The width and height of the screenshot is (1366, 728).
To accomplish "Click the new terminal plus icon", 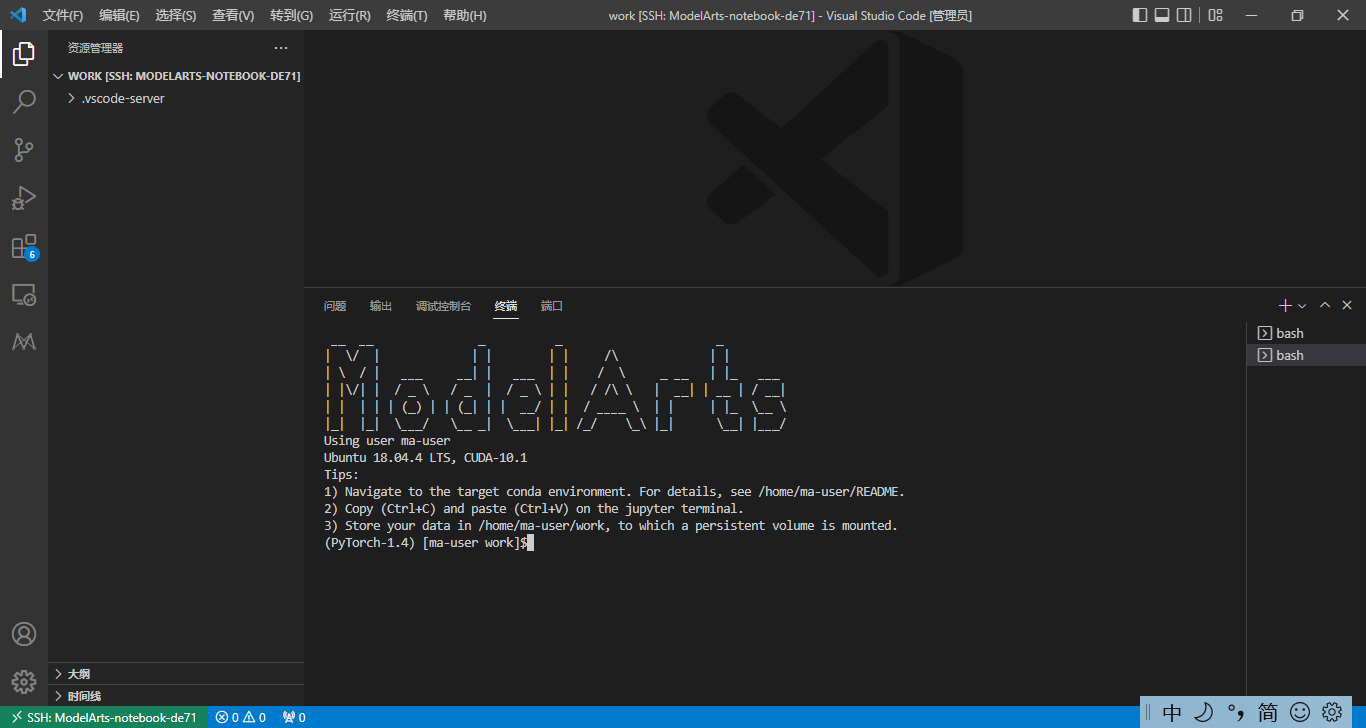I will point(1285,305).
